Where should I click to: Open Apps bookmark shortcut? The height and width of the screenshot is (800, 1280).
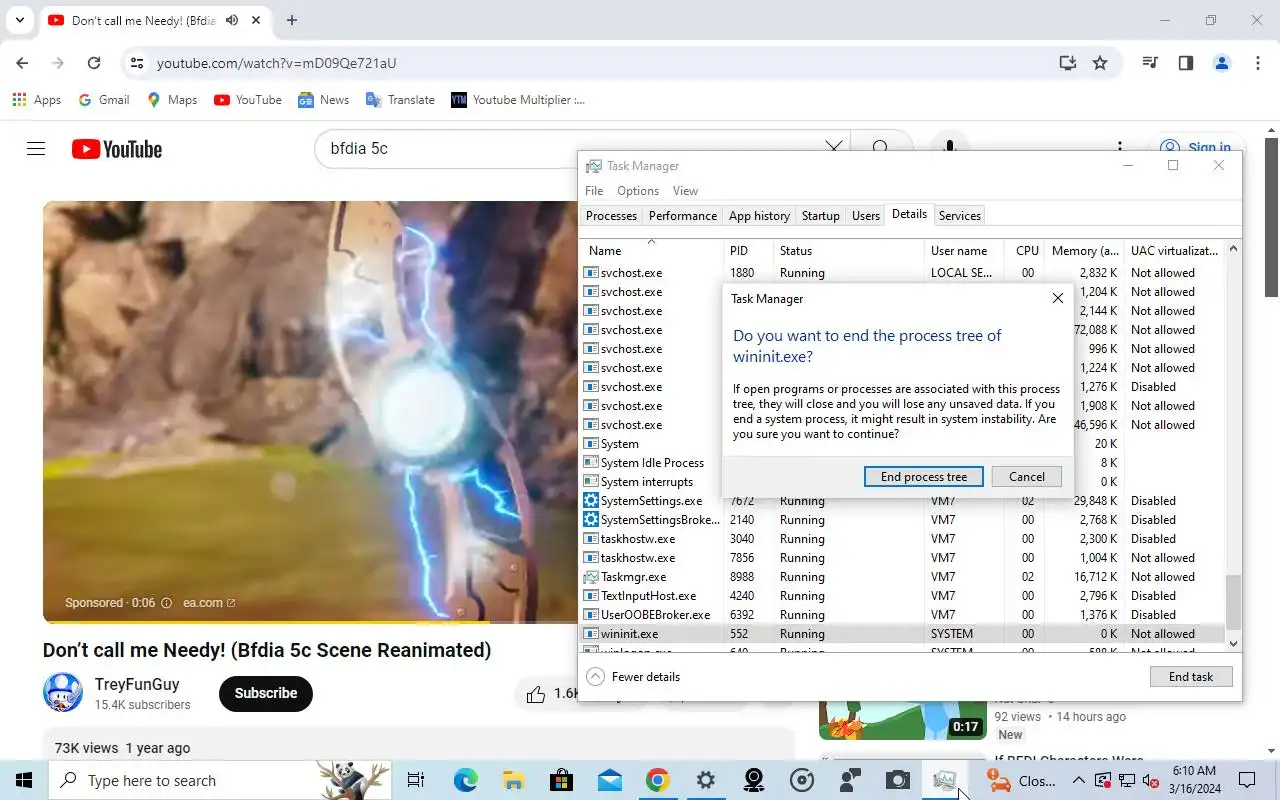tap(37, 100)
